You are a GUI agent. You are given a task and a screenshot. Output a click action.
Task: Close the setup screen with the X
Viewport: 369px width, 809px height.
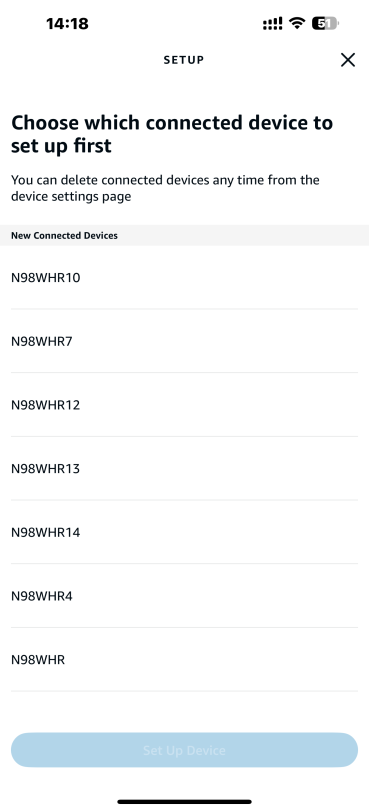click(348, 60)
